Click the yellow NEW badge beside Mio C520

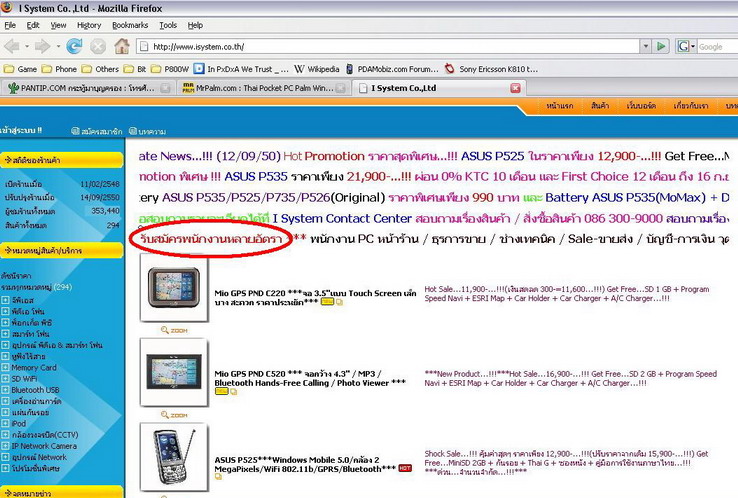[x=221, y=392]
